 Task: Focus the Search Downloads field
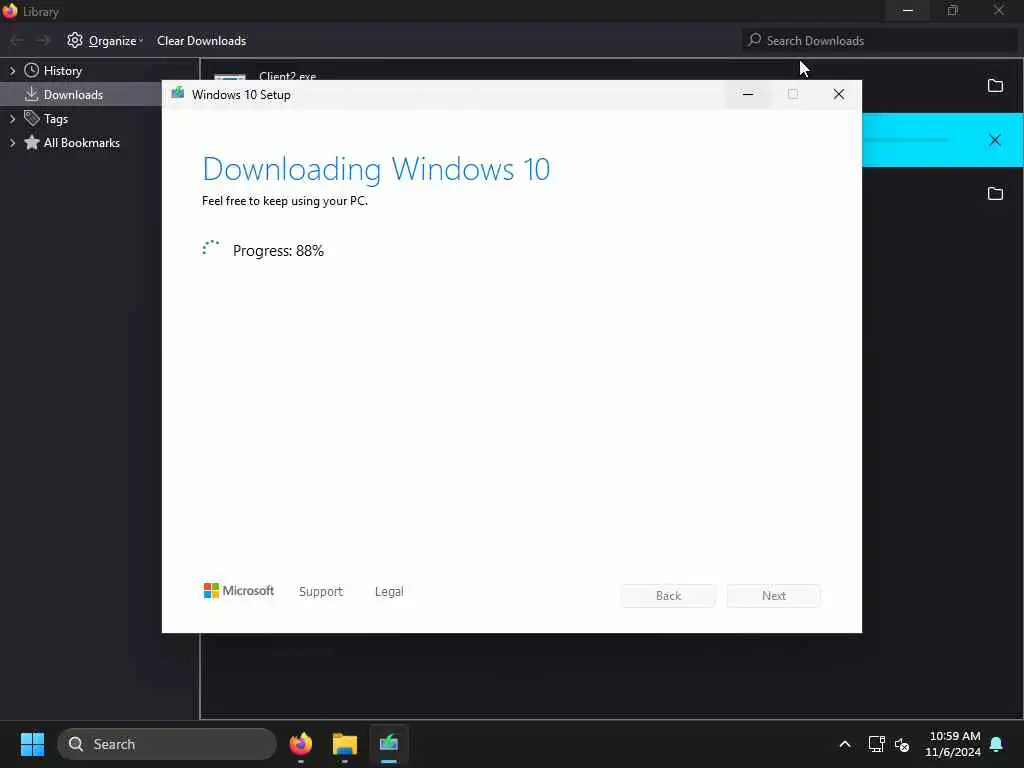coord(879,40)
